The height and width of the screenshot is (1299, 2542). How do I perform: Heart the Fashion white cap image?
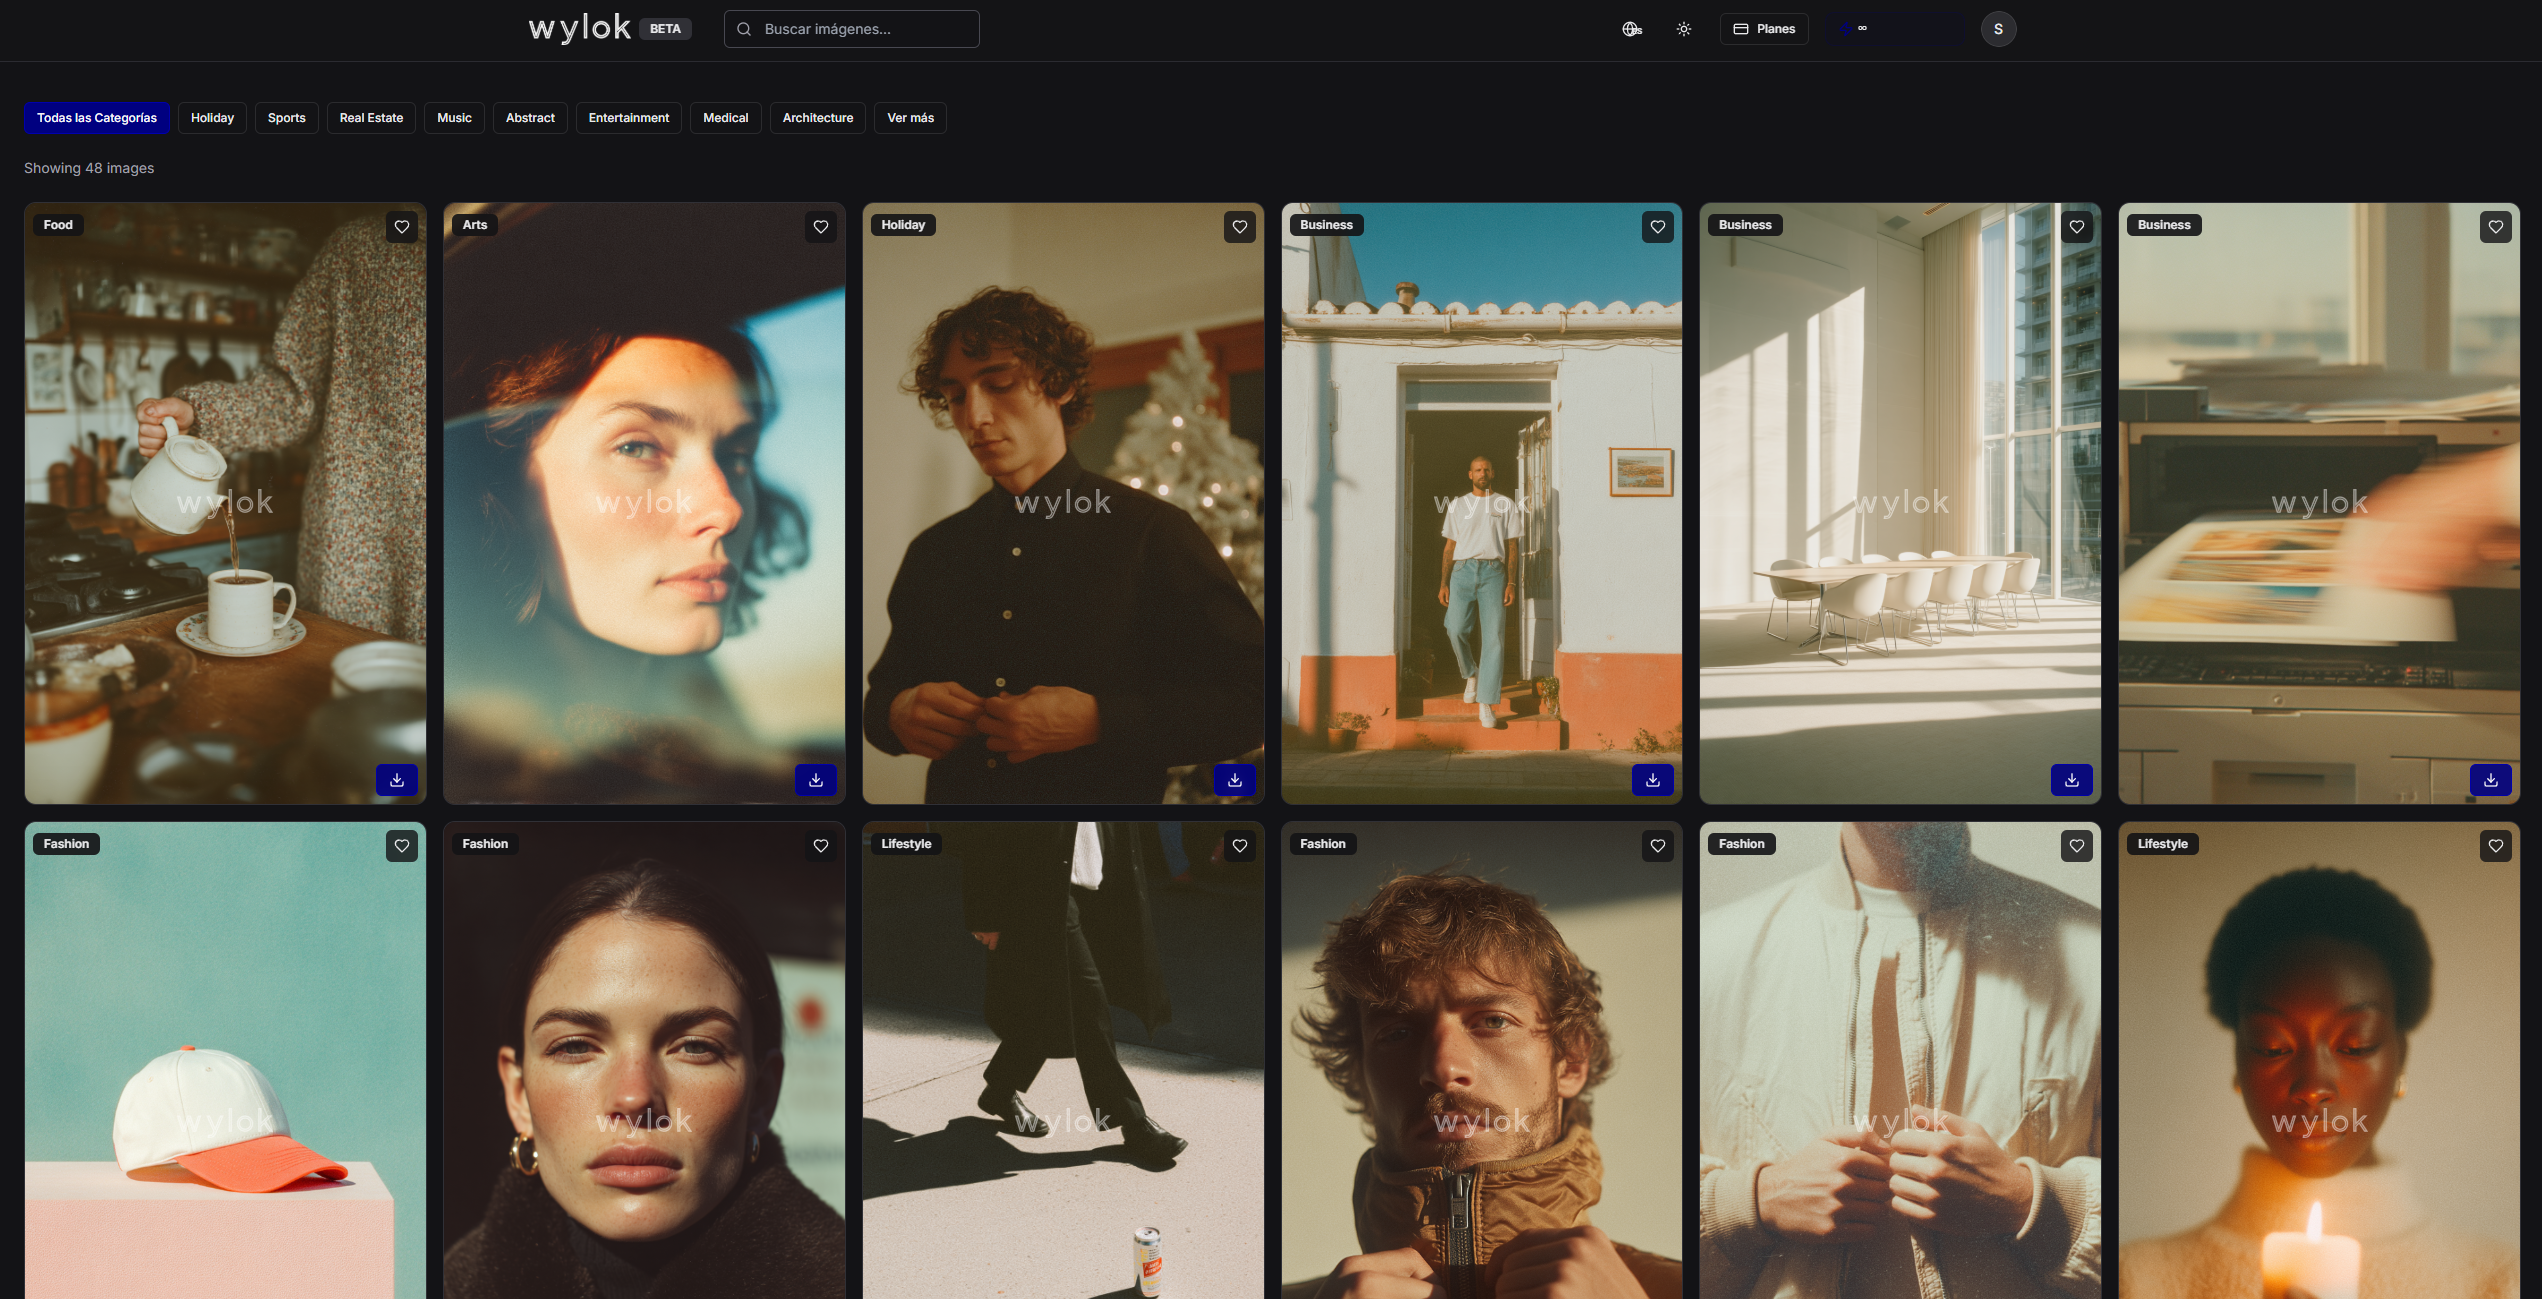pyautogui.click(x=402, y=846)
